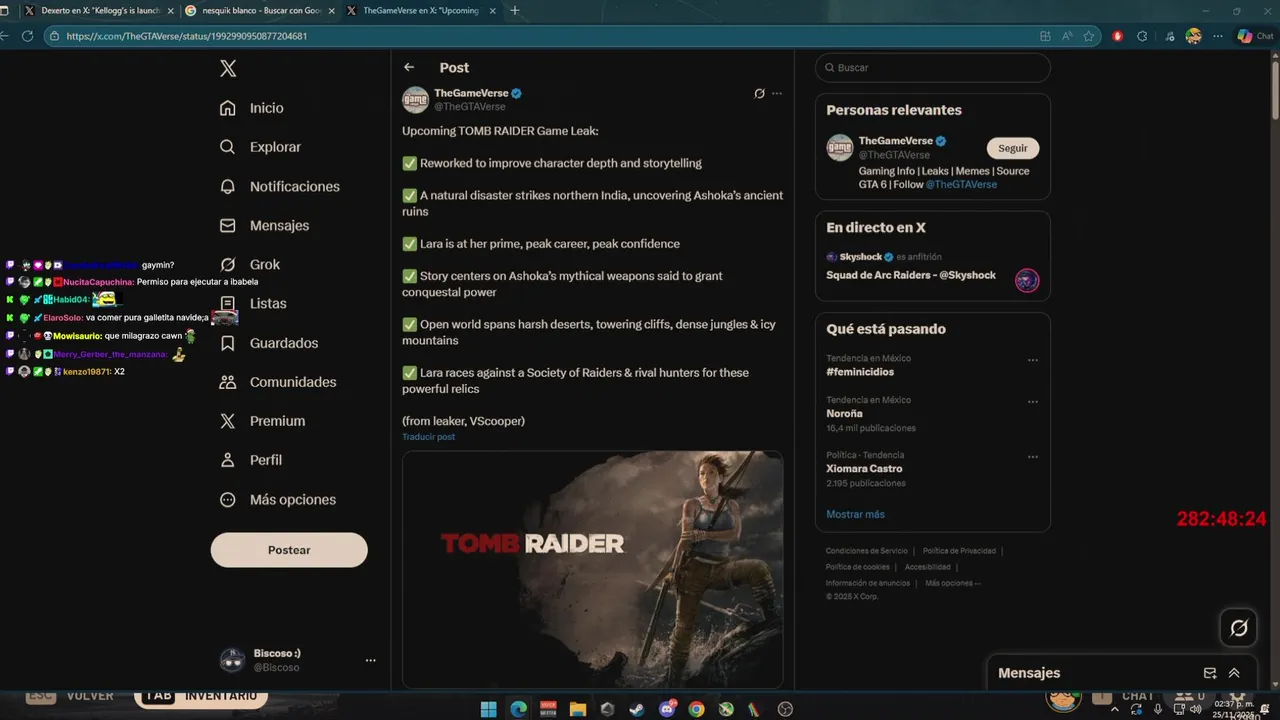Close the nesquik blanco tab
Viewport: 1280px width, 720px height.
pyautogui.click(x=331, y=11)
